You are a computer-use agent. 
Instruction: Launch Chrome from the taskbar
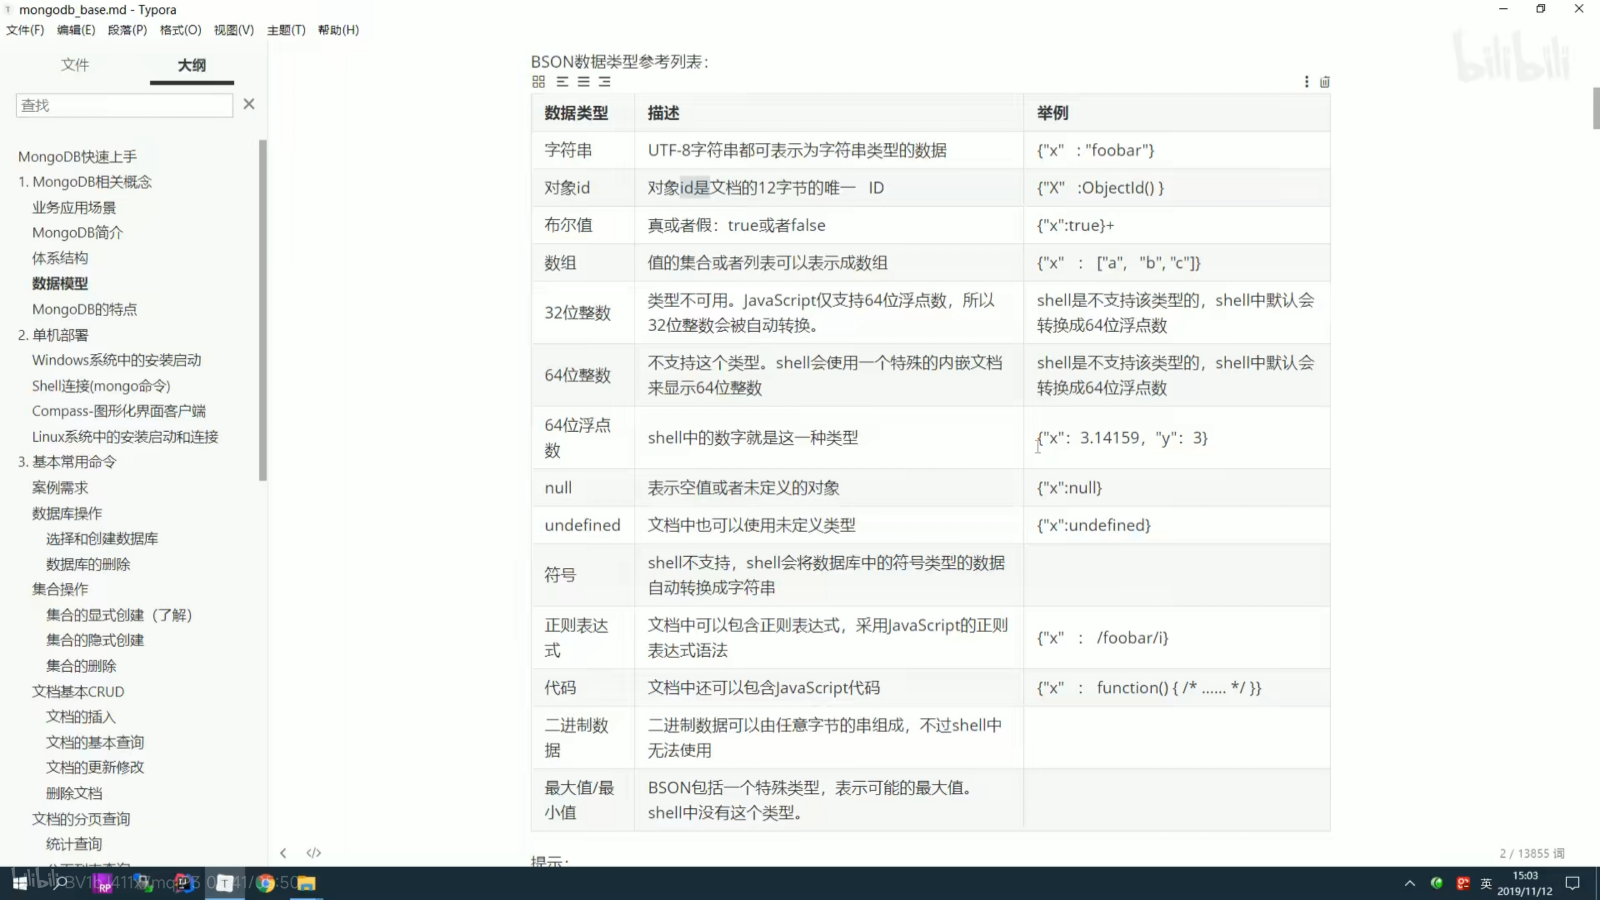[x=265, y=884]
